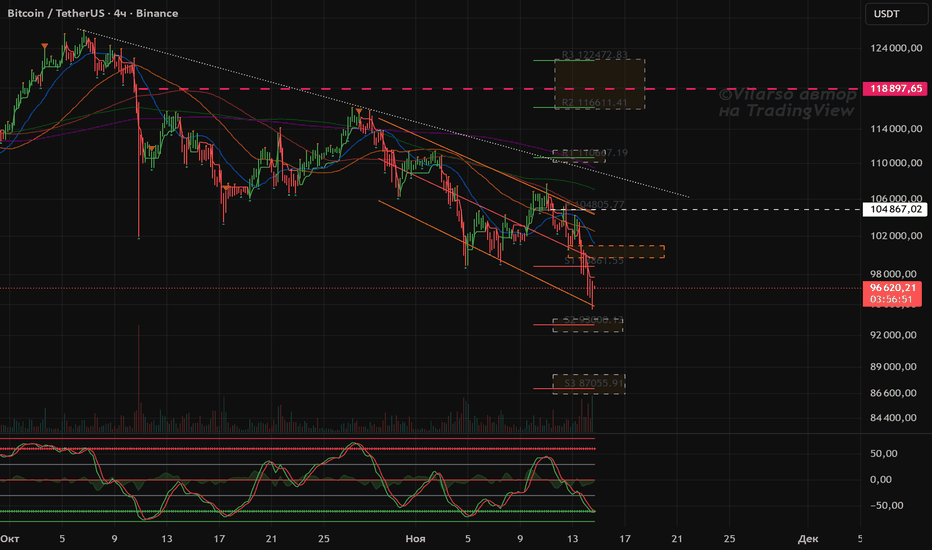Click the orange dashed zone rectangle
The image size is (932, 550).
(x=634, y=252)
